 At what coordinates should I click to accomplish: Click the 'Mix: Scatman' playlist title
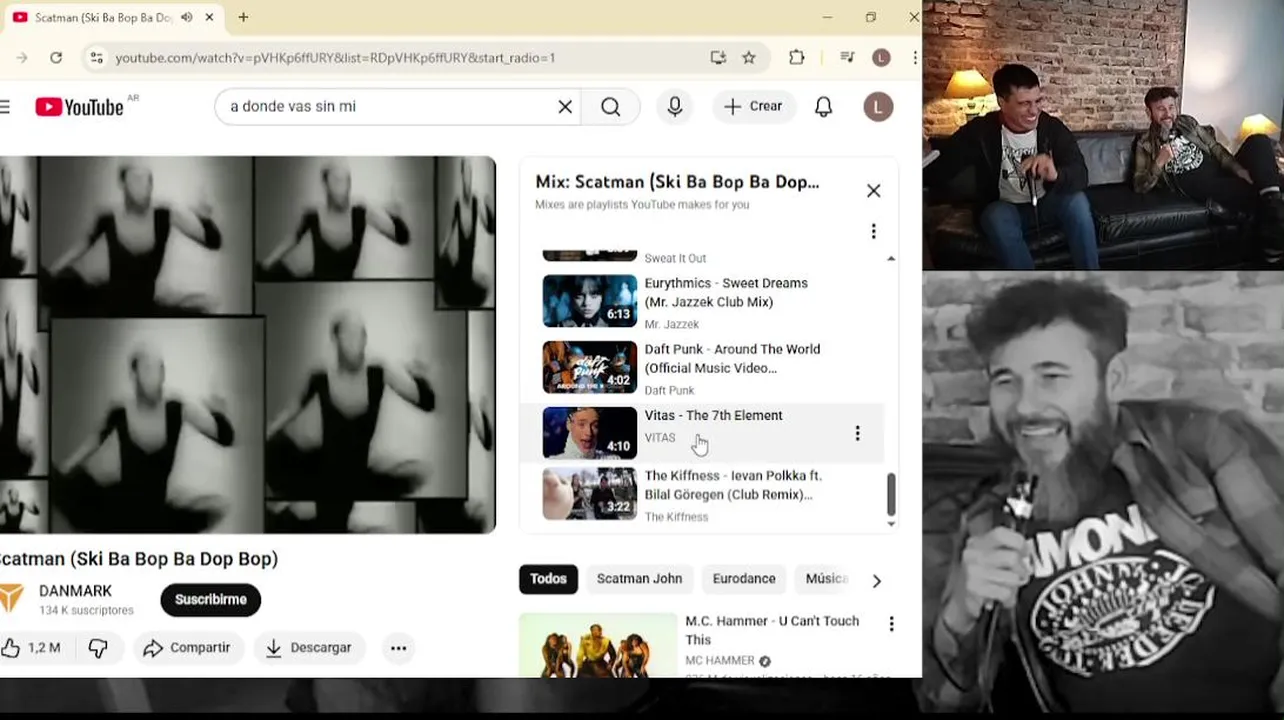[x=677, y=182]
